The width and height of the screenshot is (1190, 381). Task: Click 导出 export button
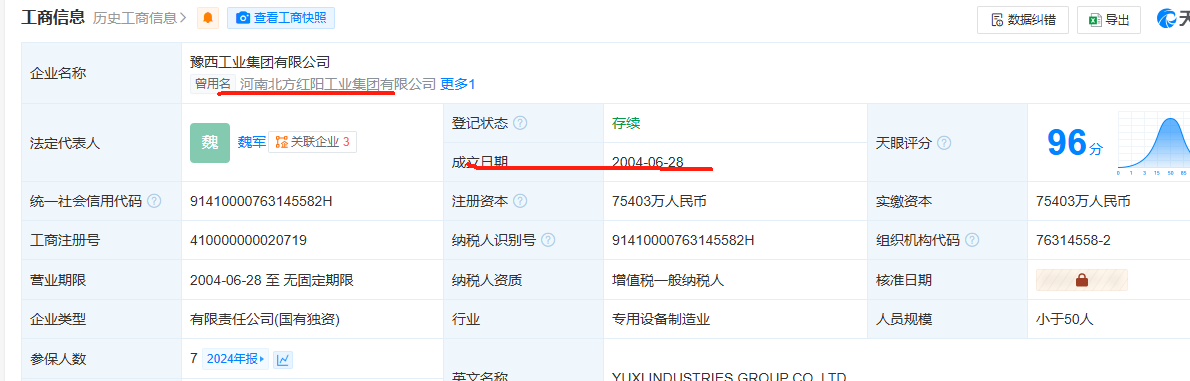click(x=1109, y=20)
